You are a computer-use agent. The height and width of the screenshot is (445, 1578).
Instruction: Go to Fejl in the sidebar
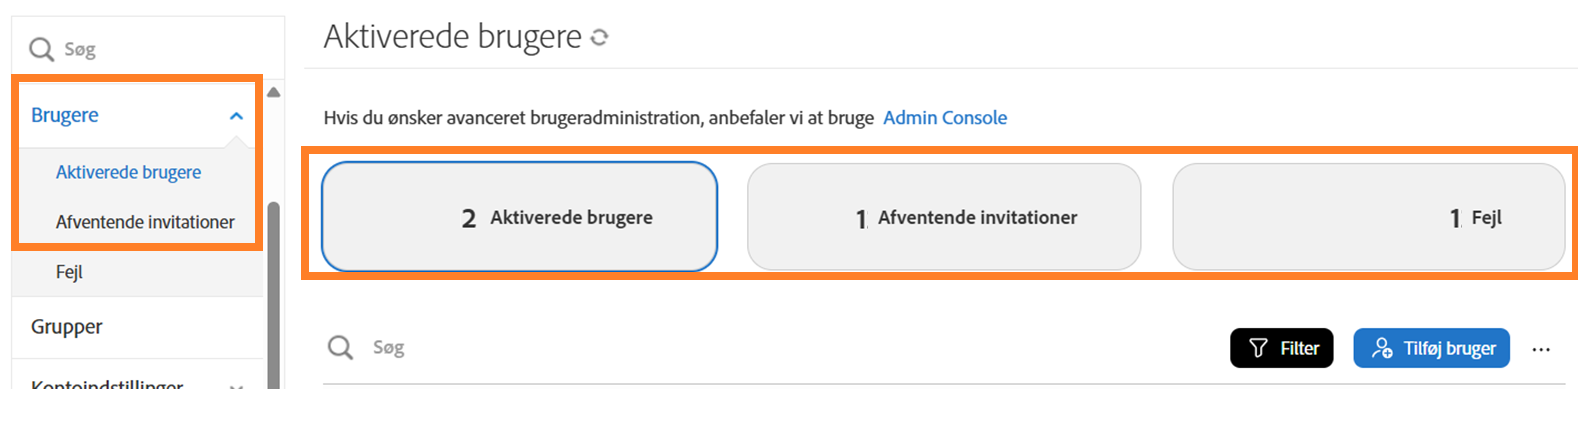(69, 272)
